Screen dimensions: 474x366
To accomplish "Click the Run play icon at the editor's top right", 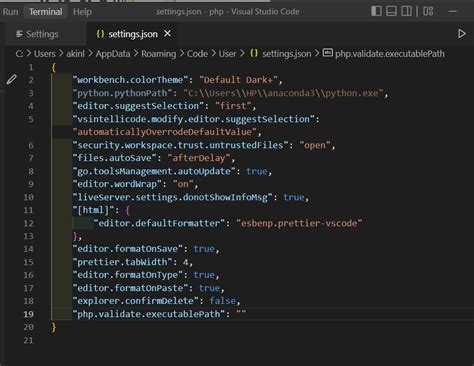I will (461, 34).
